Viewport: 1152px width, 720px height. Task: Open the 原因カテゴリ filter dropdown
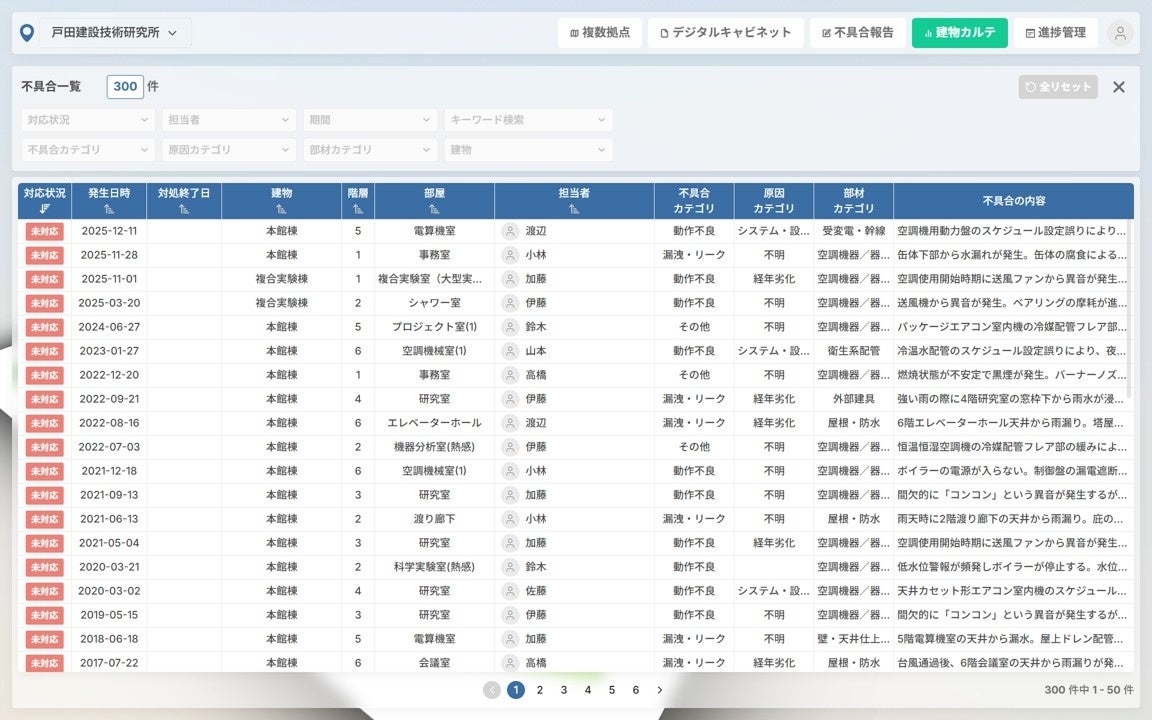(228, 150)
